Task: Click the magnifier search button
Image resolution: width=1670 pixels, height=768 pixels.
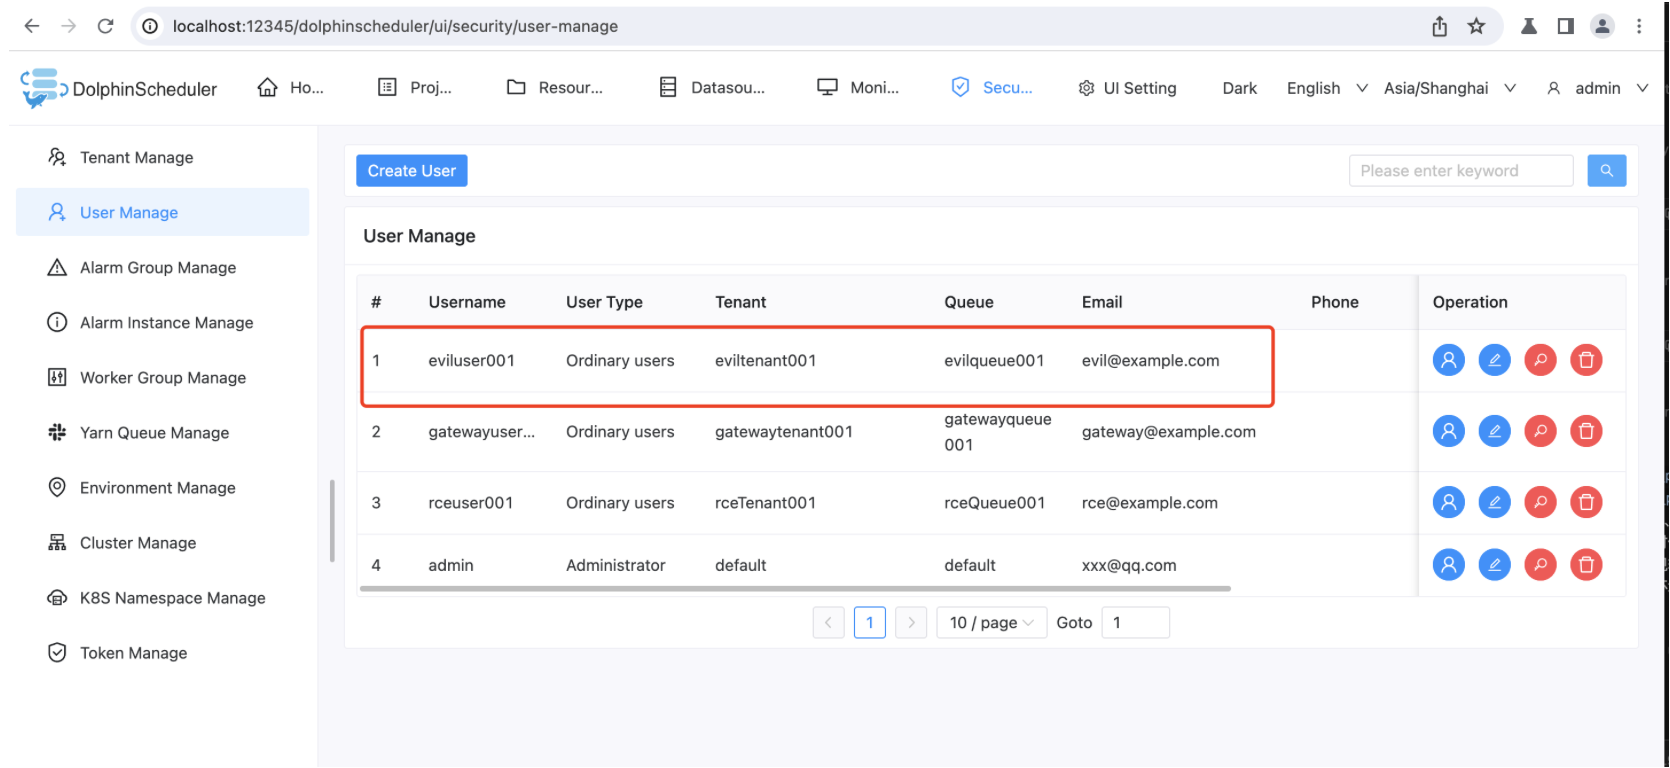Action: pos(1606,171)
